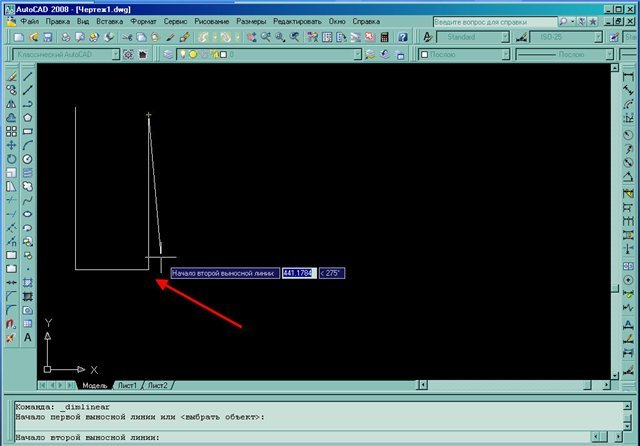Screen dimensions: 640x446
Task: Click the dynamic input distance field 441.1784
Action: [x=299, y=273]
